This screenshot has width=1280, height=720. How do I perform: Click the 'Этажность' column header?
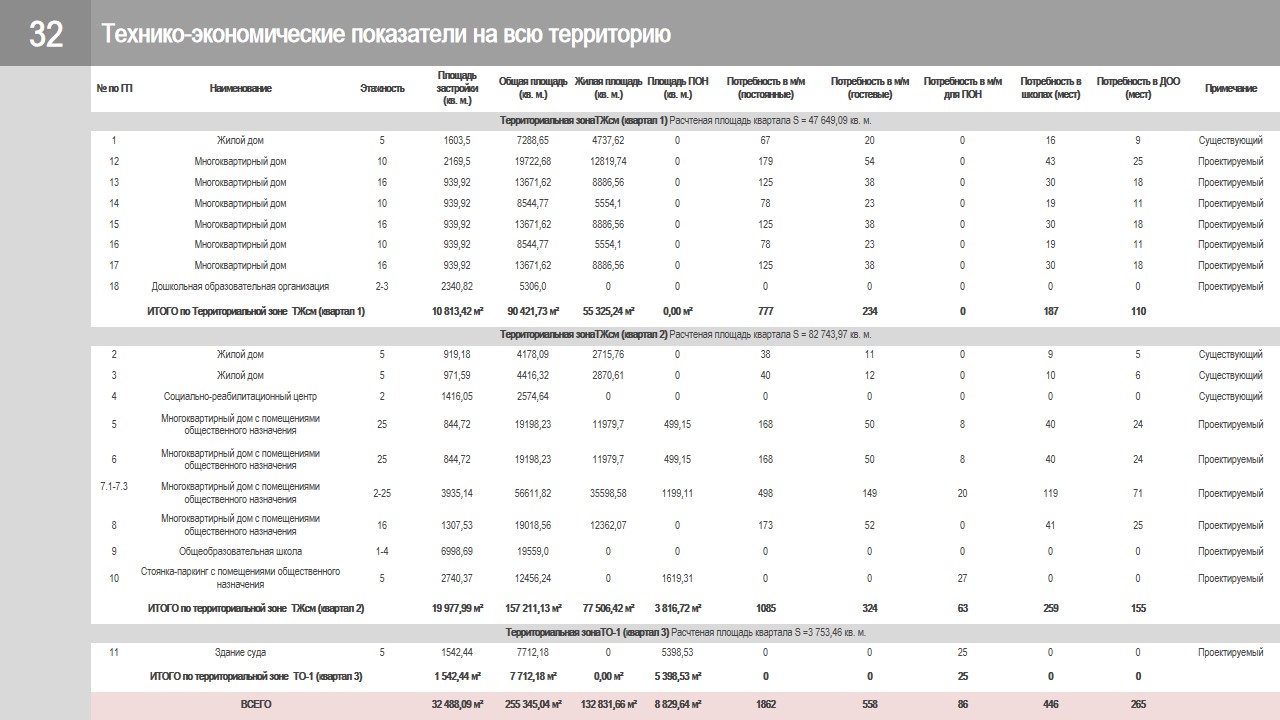tap(382, 88)
